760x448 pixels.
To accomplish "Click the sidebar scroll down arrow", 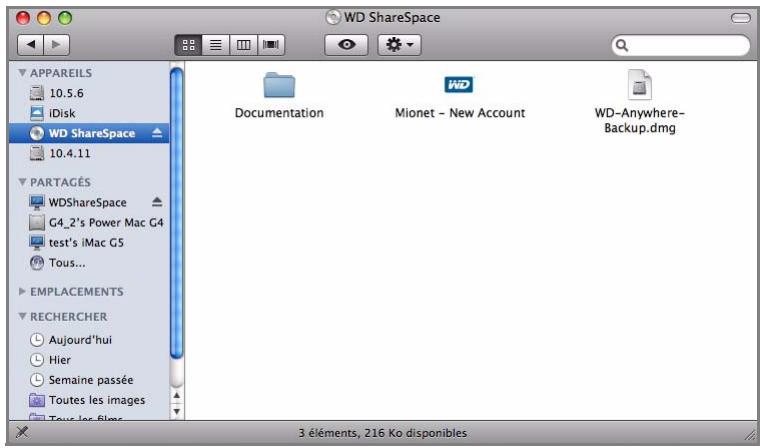I will coord(177,412).
